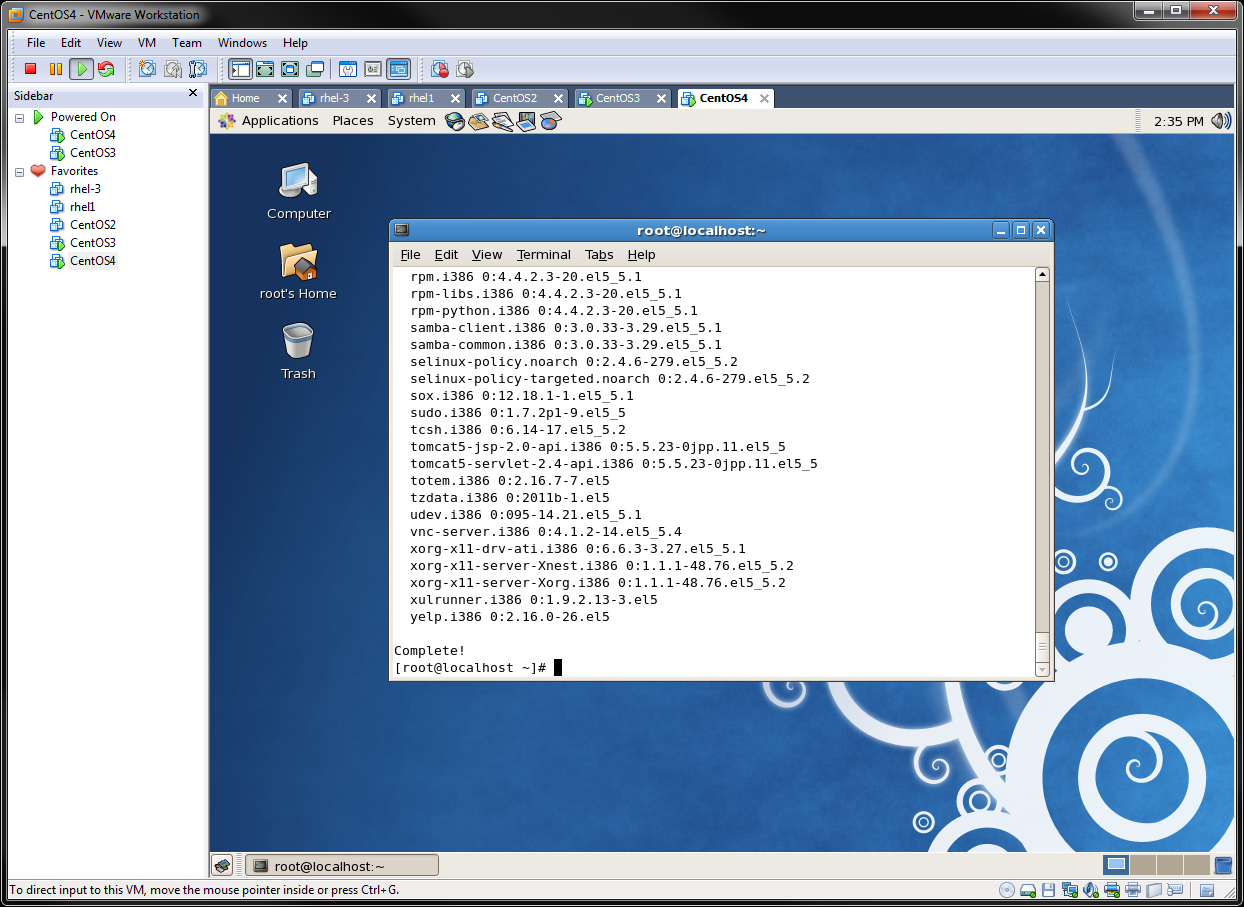1244x907 pixels.
Task: Open the Terminal menu in the terminal window
Action: pyautogui.click(x=543, y=254)
